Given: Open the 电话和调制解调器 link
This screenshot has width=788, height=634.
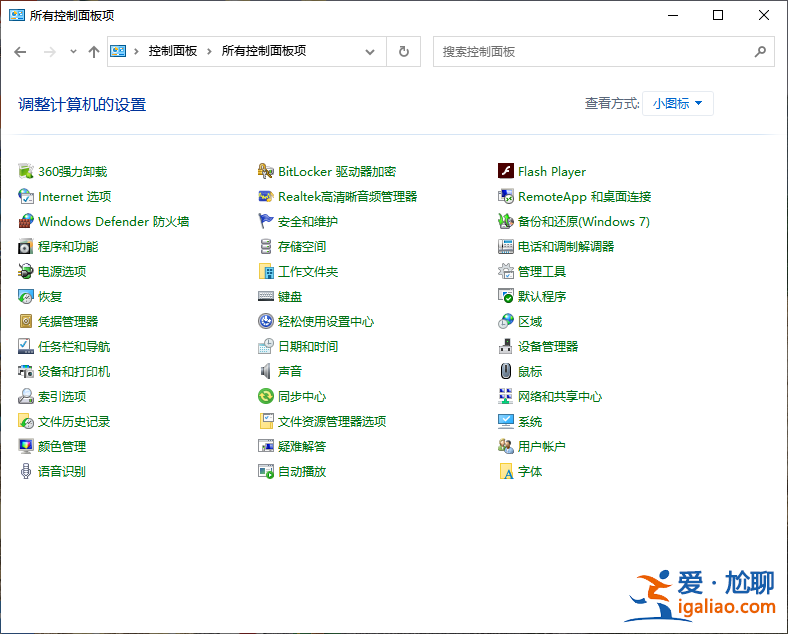Looking at the screenshot, I should [x=566, y=247].
